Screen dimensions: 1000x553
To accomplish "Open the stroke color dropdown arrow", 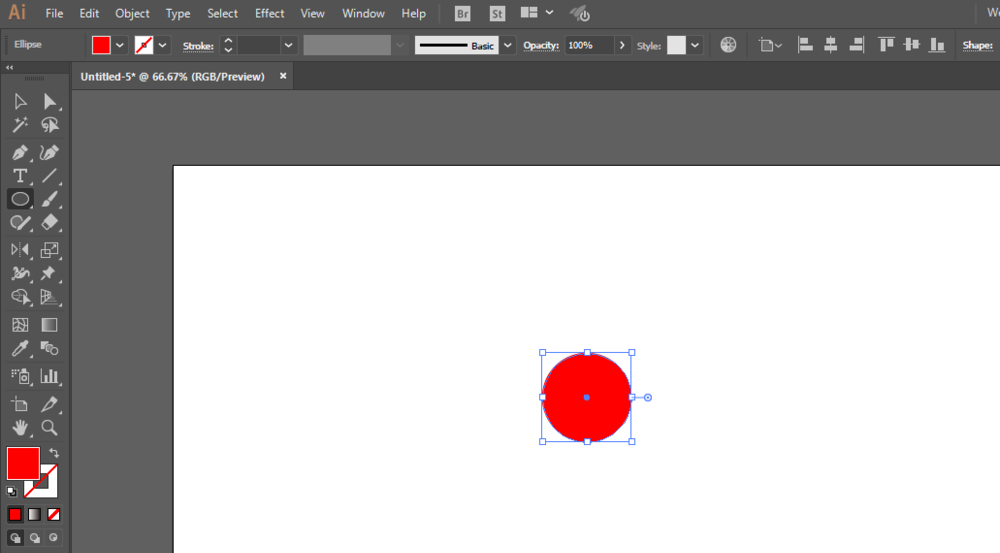I will [x=163, y=45].
